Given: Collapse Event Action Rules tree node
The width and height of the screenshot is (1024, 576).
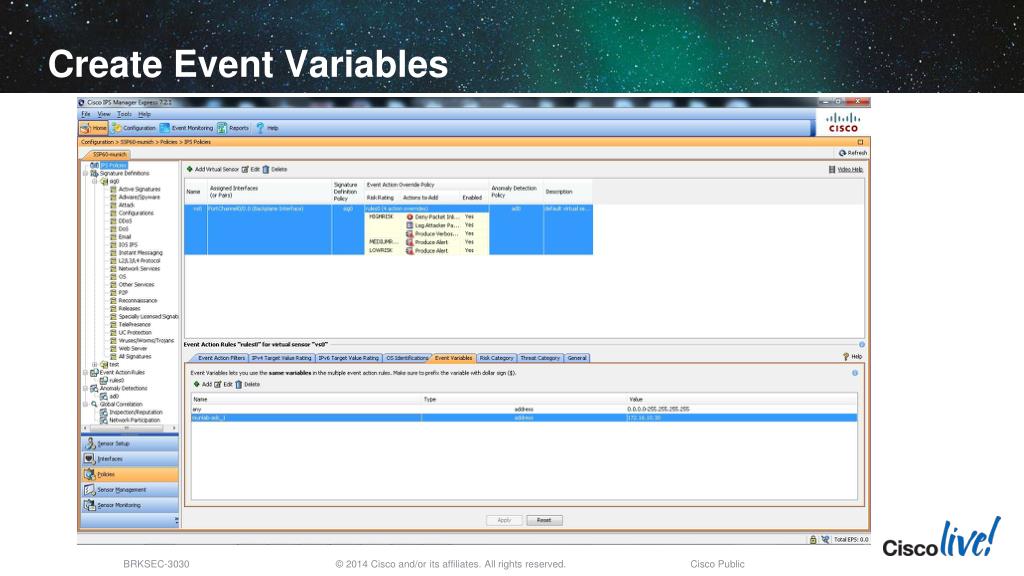Looking at the screenshot, I should point(86,372).
